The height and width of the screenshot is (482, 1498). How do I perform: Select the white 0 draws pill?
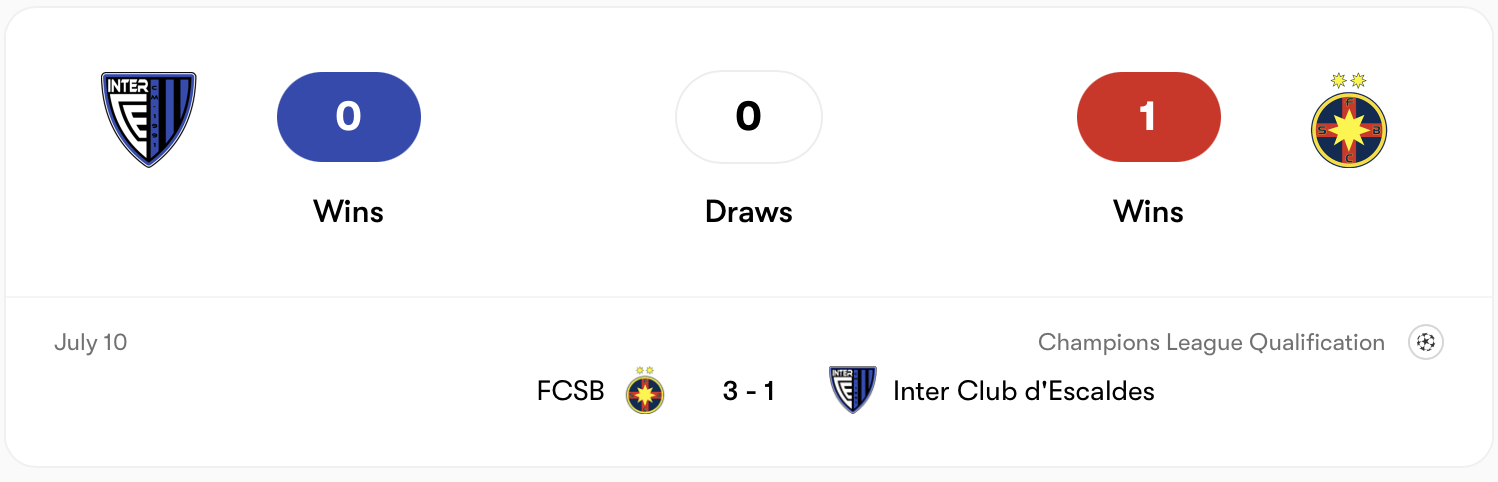749,117
